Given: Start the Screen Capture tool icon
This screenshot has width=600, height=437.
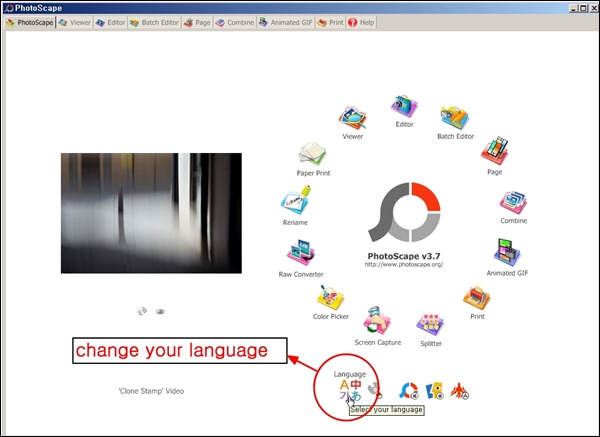Looking at the screenshot, I should [x=377, y=321].
